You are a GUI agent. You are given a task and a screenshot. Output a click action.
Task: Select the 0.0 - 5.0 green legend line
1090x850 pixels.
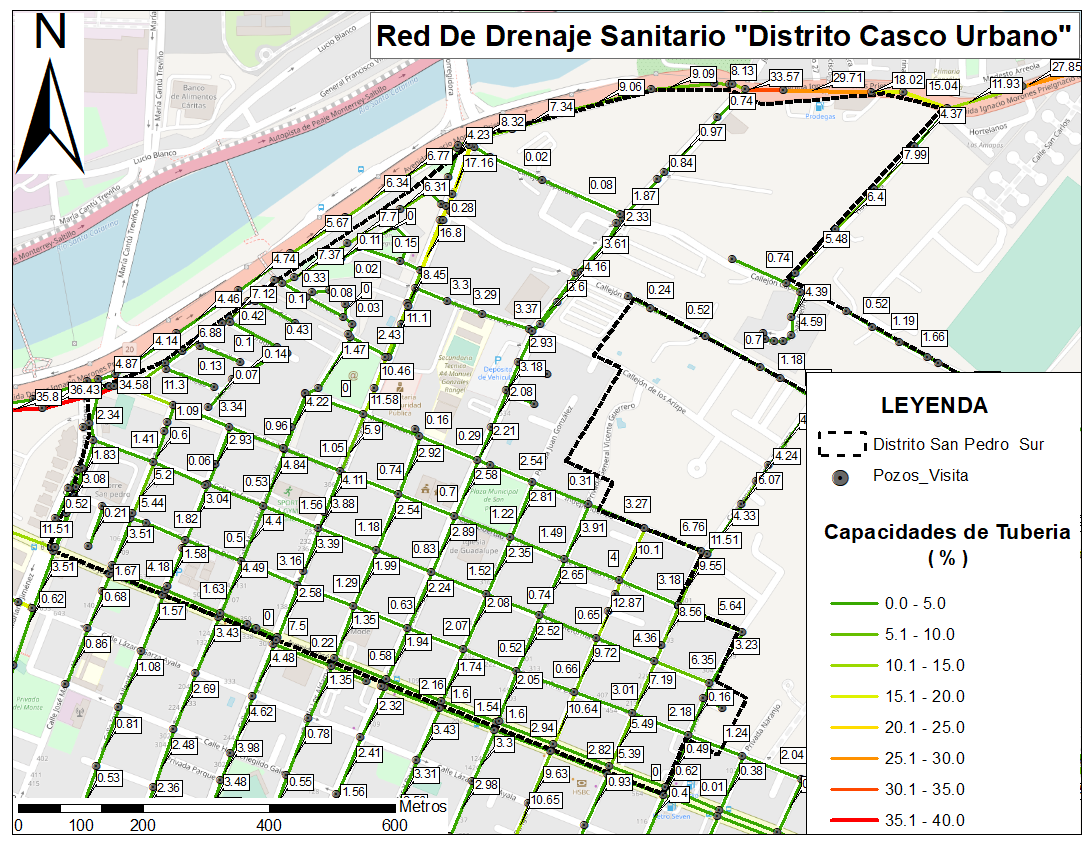[x=854, y=604]
